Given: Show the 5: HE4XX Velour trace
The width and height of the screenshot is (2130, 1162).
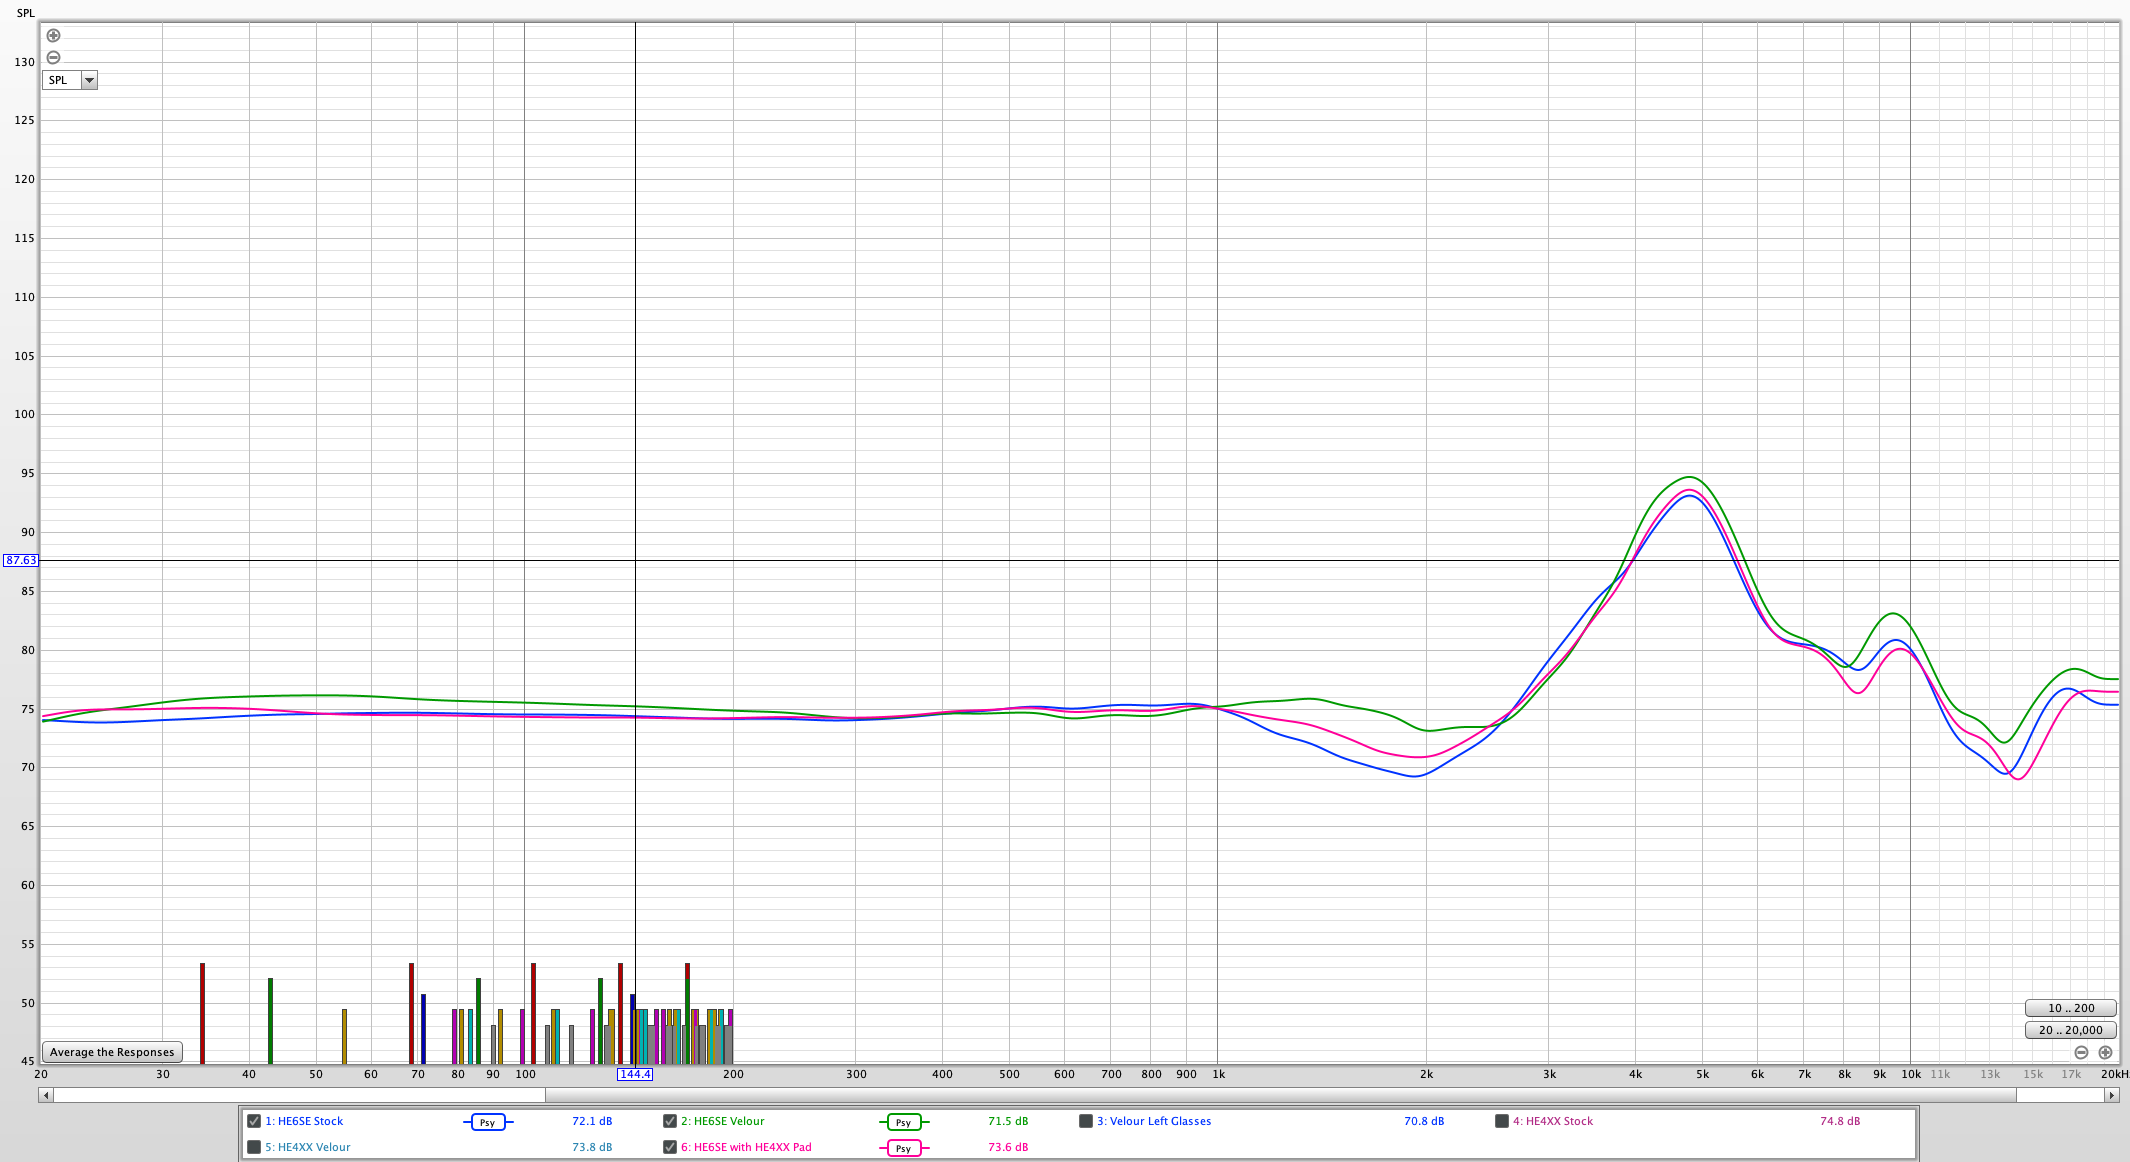Looking at the screenshot, I should click(x=254, y=1147).
